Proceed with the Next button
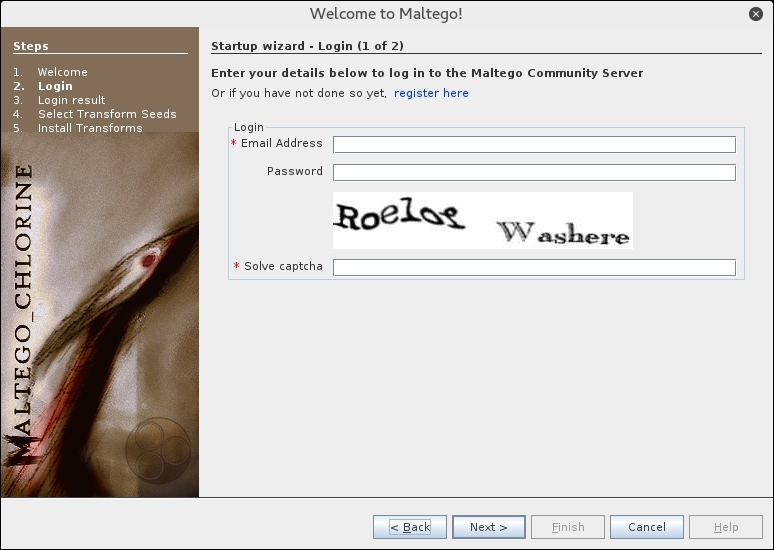This screenshot has width=774, height=550. pyautogui.click(x=489, y=527)
